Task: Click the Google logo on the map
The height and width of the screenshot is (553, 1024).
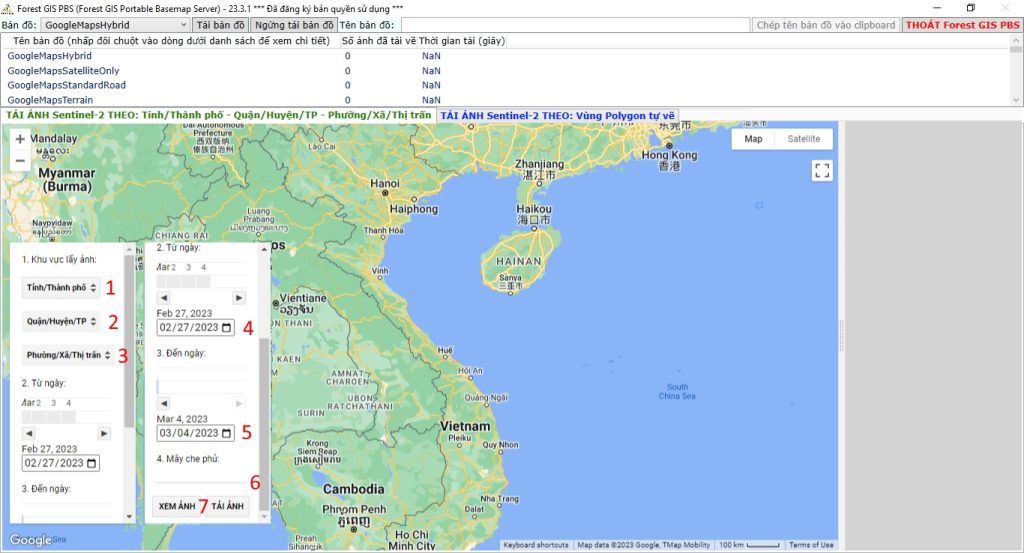Action: 30,540
